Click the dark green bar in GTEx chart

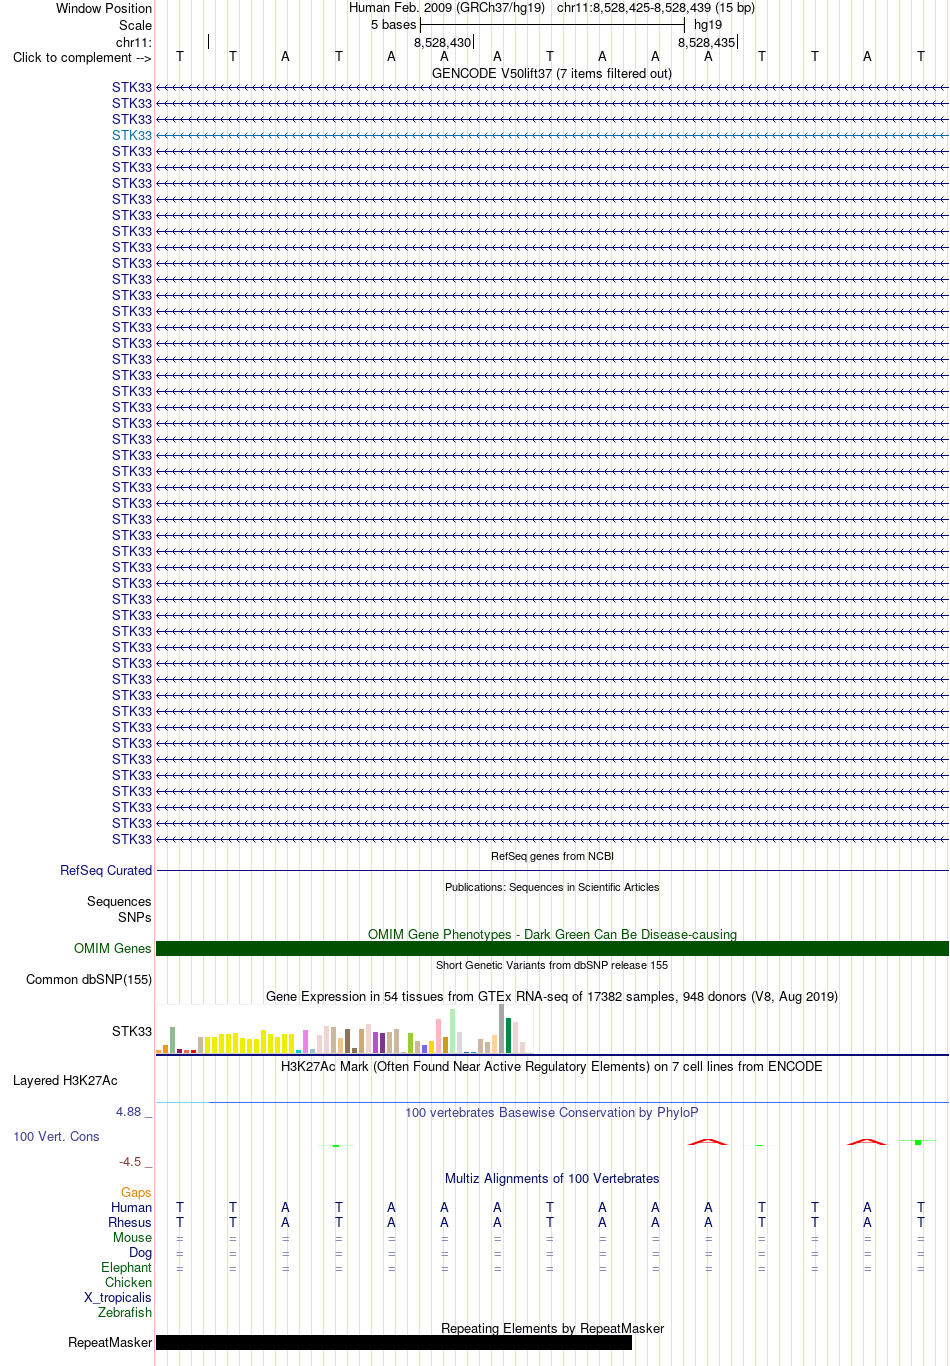509,1035
